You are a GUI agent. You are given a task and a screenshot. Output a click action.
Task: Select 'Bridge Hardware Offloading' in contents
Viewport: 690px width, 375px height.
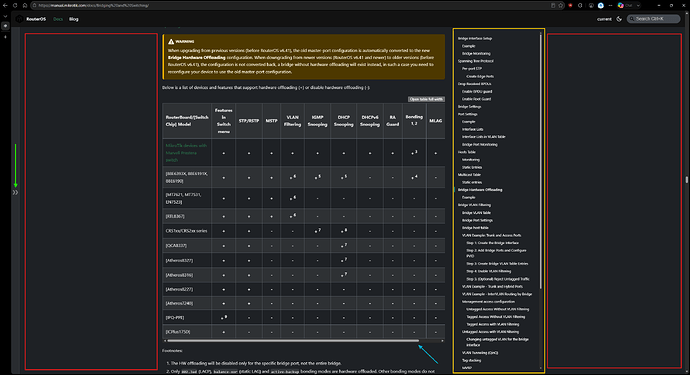pos(480,190)
